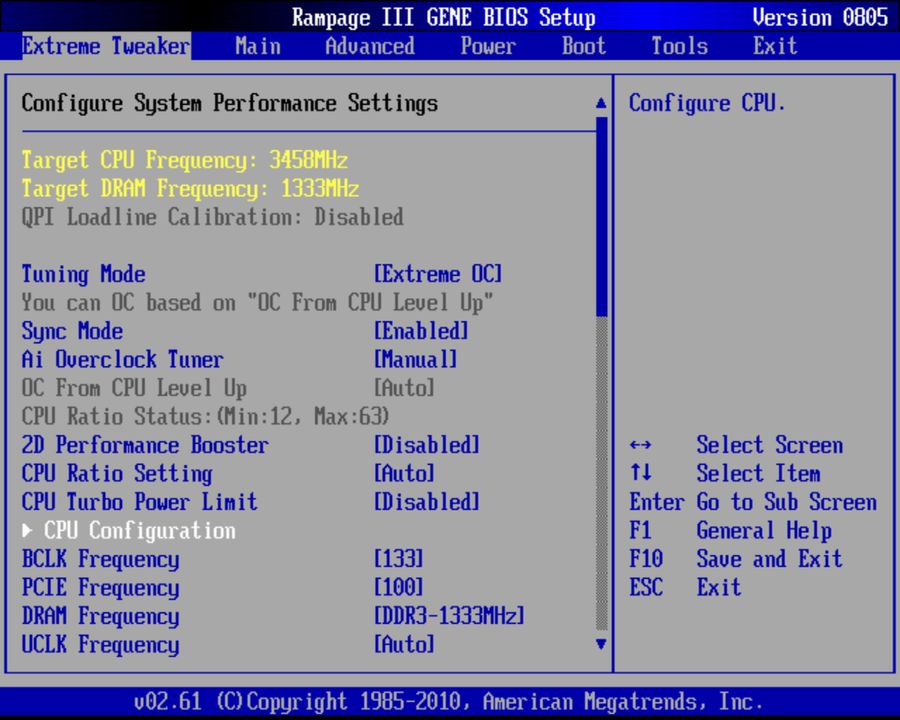This screenshot has width=900, height=720.
Task: Click the scroll down arrow of settings list
Action: [601, 644]
